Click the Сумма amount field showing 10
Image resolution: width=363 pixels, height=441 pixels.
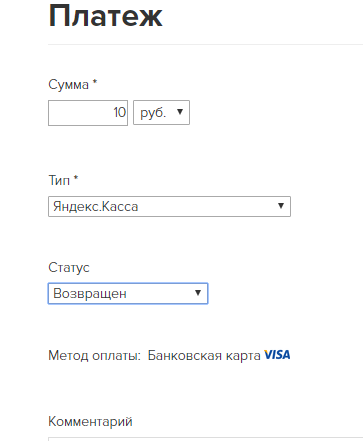pyautogui.click(x=88, y=113)
